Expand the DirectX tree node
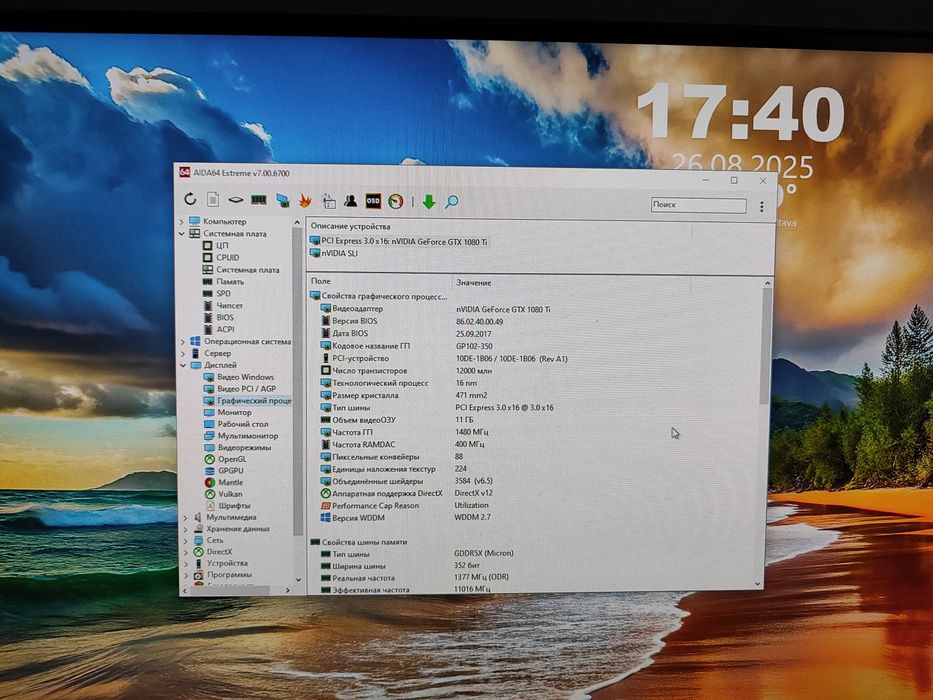The image size is (933, 700). pos(186,552)
